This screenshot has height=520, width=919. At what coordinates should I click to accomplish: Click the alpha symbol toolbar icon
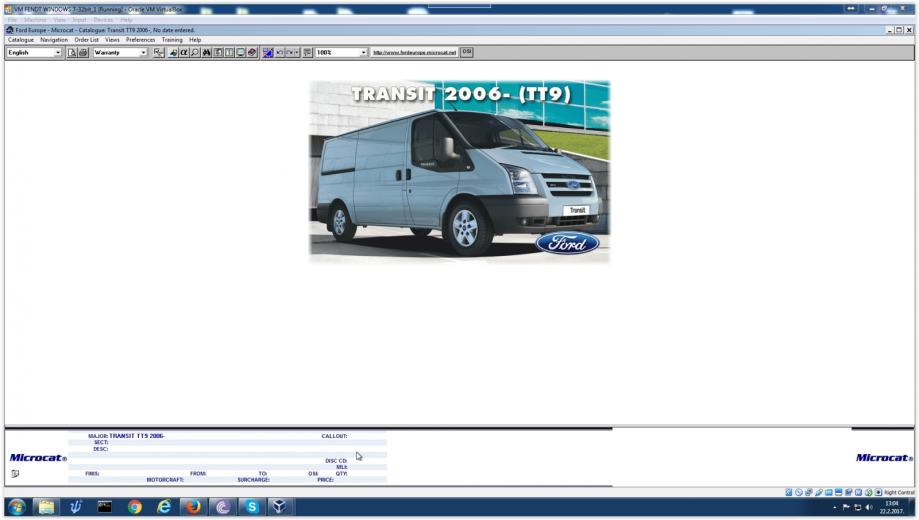[184, 52]
